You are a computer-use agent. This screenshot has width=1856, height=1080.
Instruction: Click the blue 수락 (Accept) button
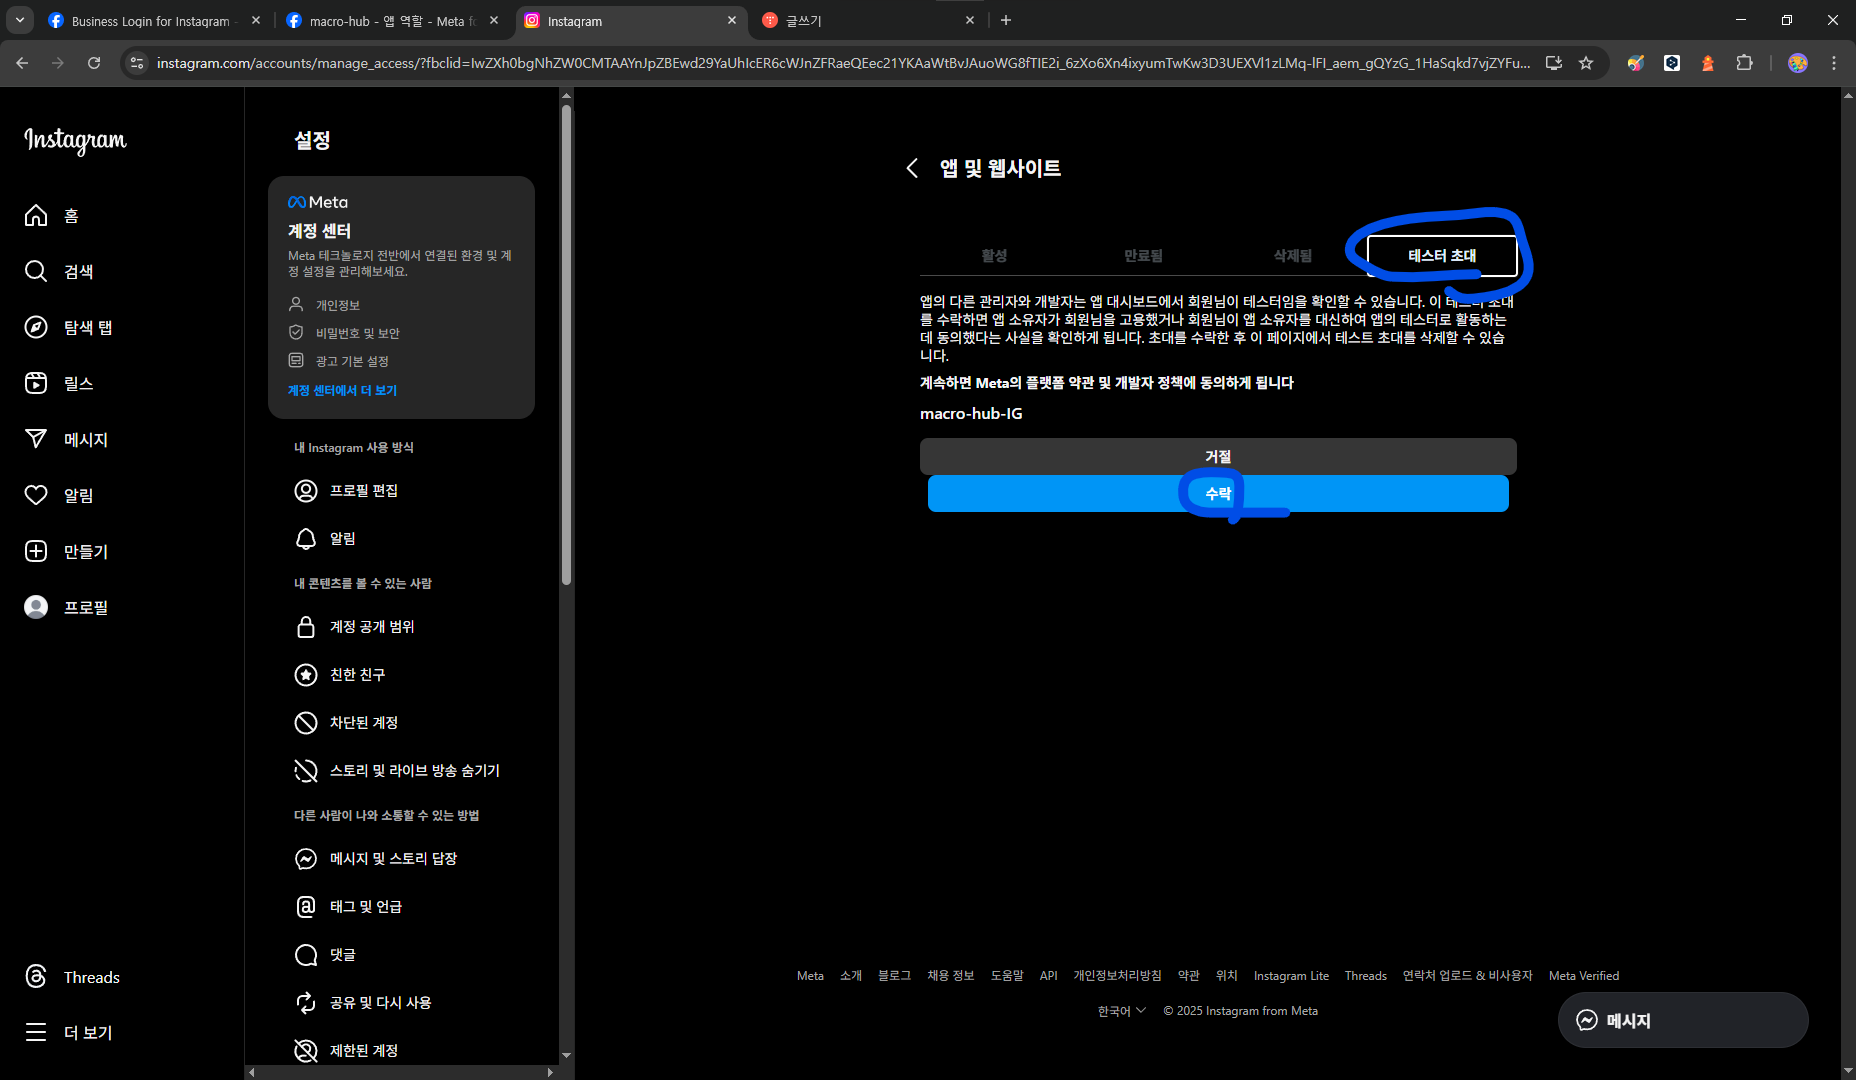(x=1218, y=494)
